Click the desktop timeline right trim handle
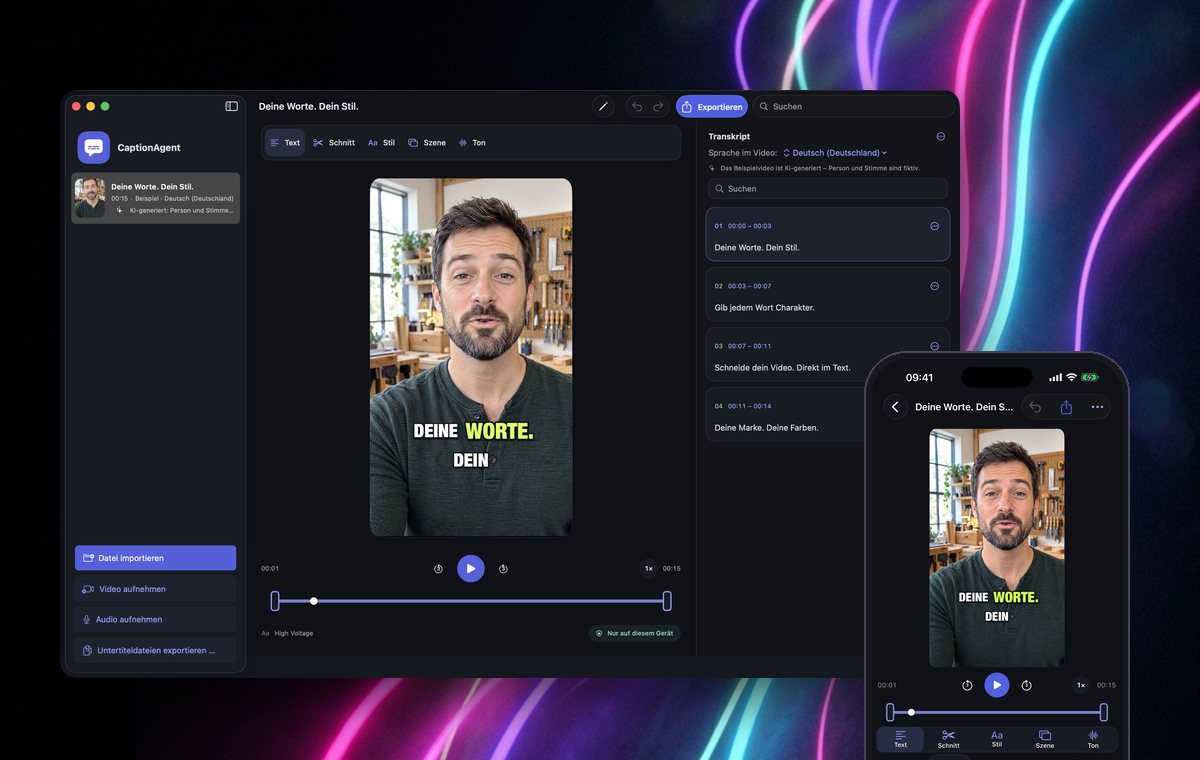1200x760 pixels. click(667, 601)
